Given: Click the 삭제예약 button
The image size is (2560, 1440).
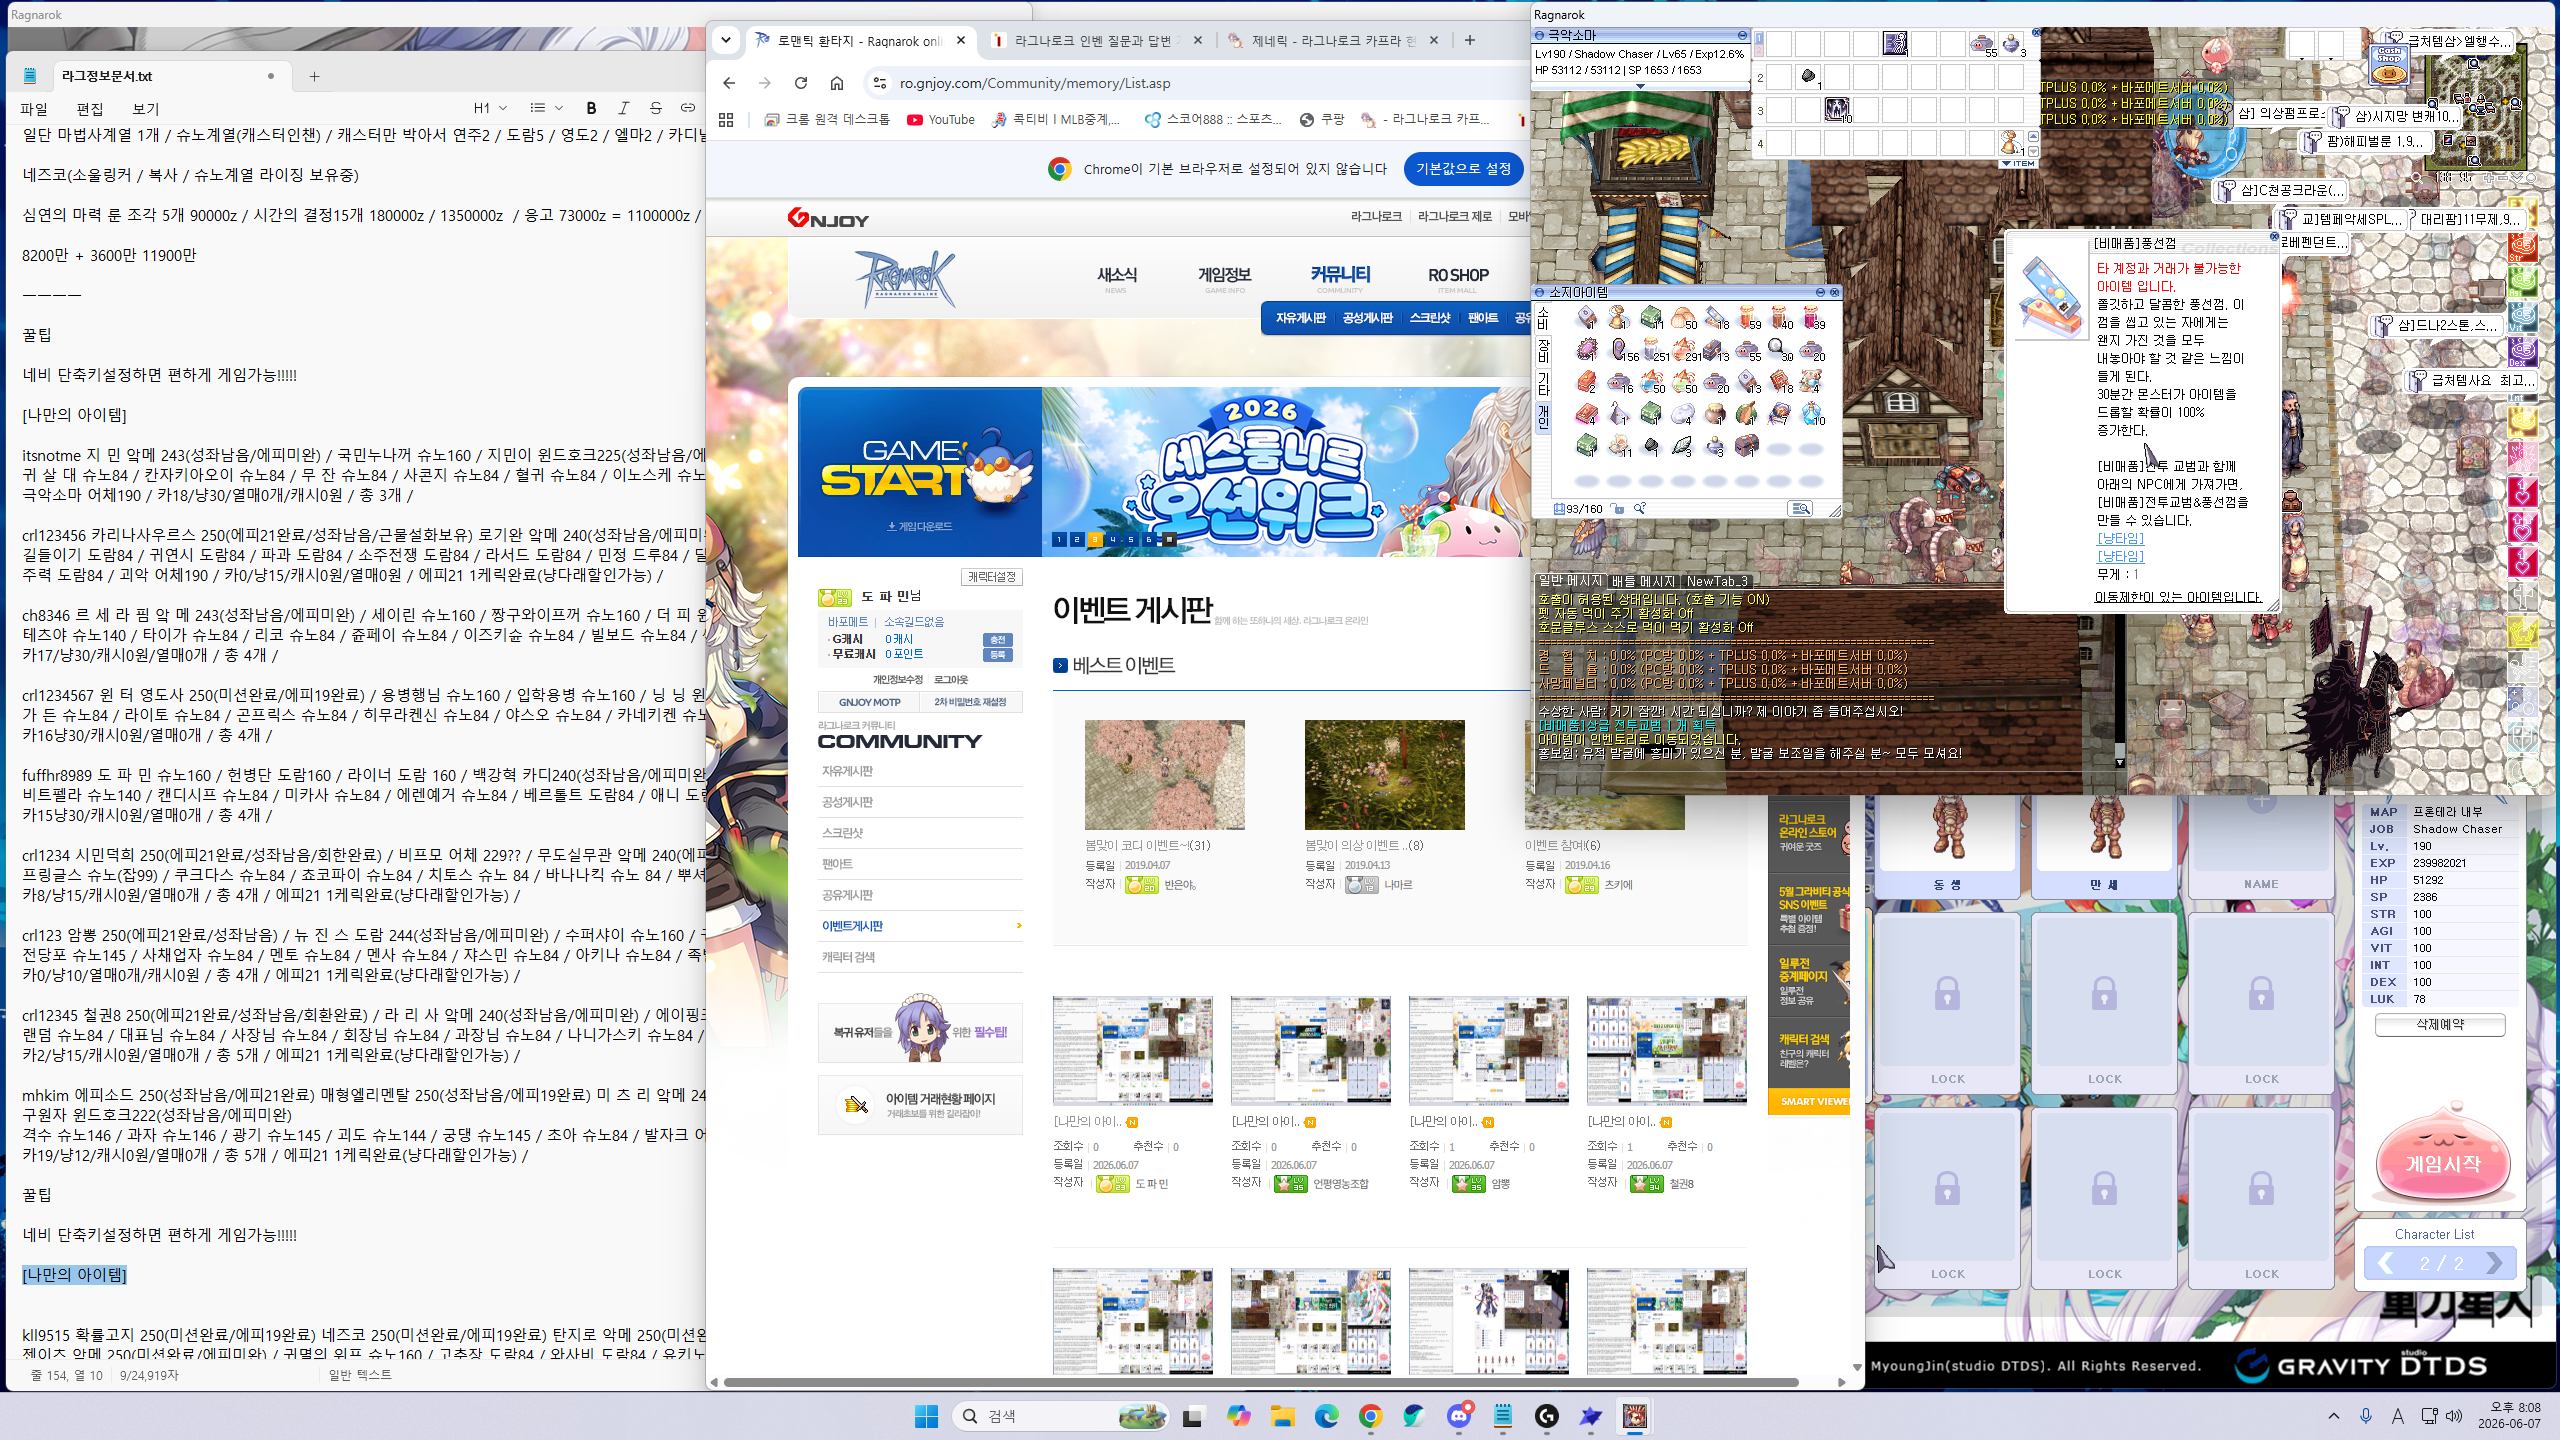Looking at the screenshot, I should pyautogui.click(x=2440, y=1025).
